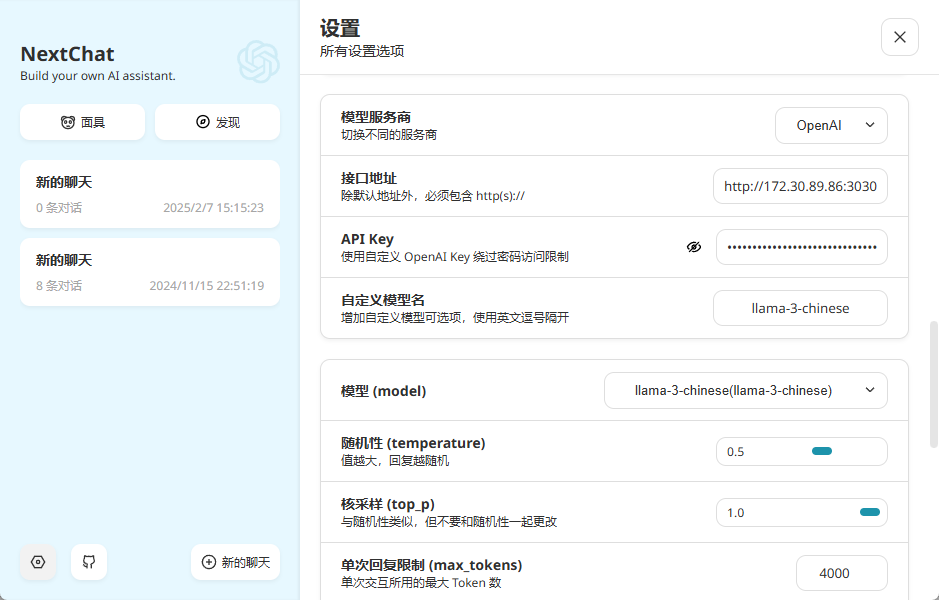Open the 模型服务商 OpenAI dropdown
This screenshot has height=600, width=939.
tap(831, 125)
